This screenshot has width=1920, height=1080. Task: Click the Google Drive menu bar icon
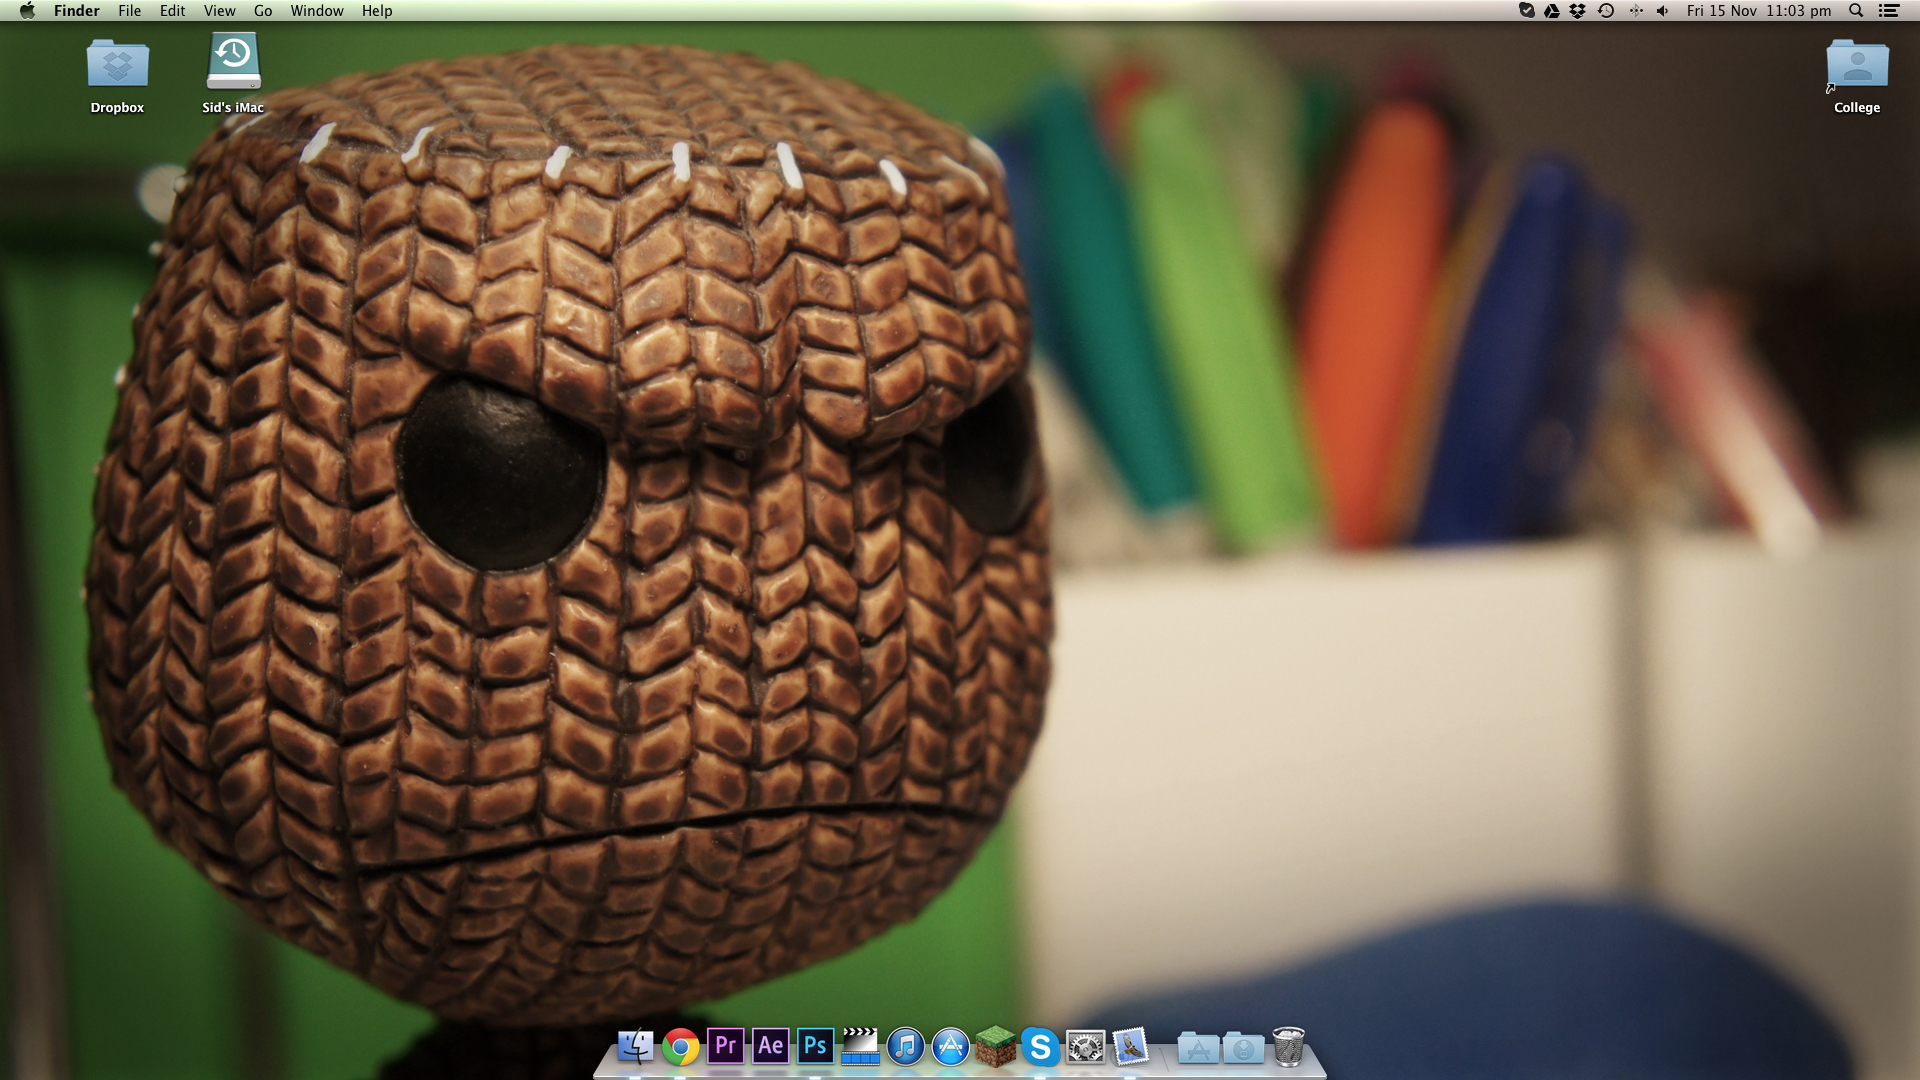(1551, 11)
